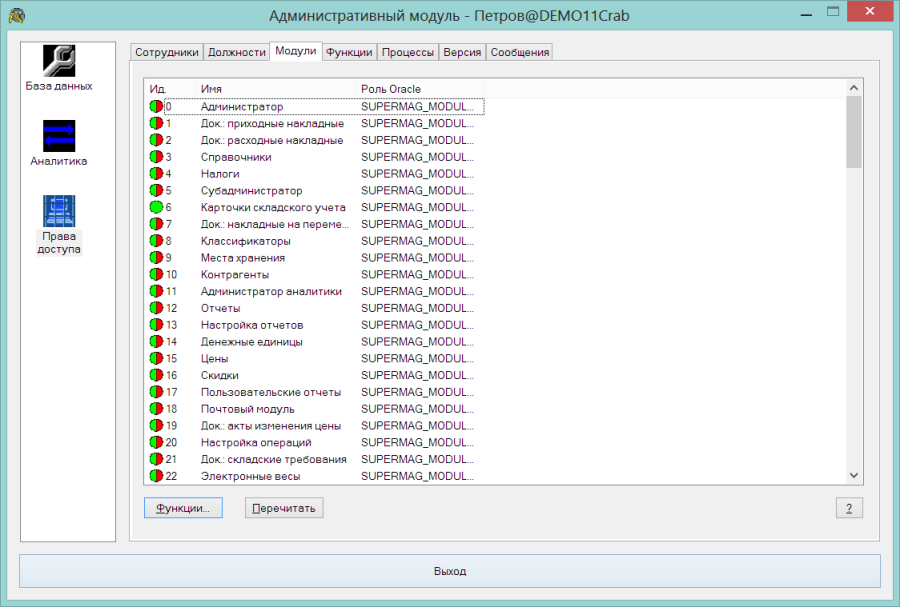Select the Модули tab
This screenshot has width=900, height=607.
click(x=296, y=51)
